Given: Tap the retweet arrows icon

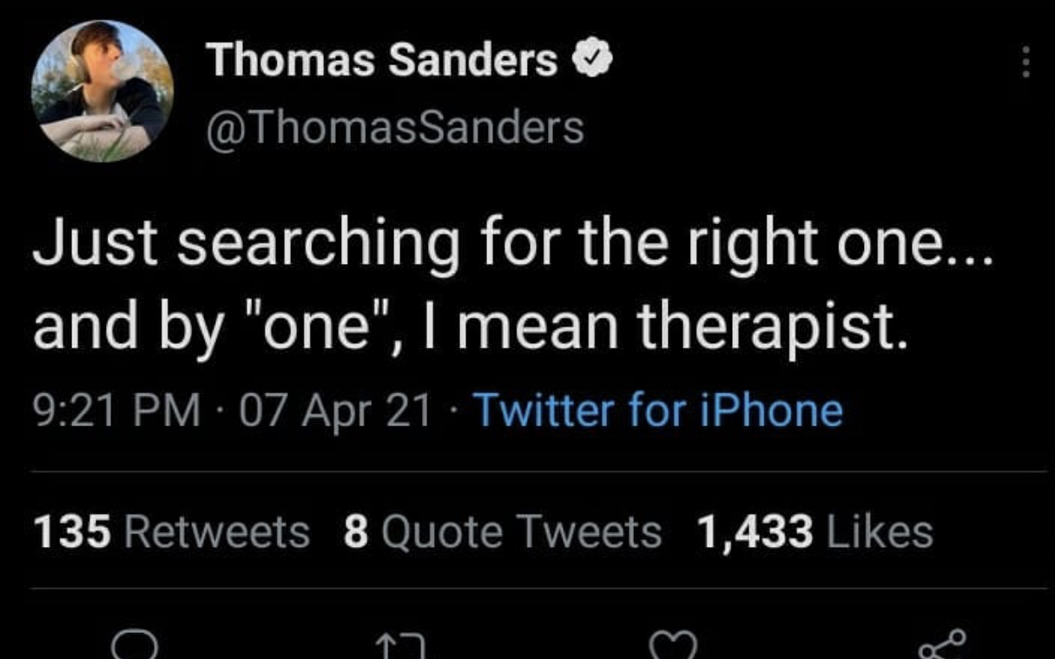Looking at the screenshot, I should (401, 647).
